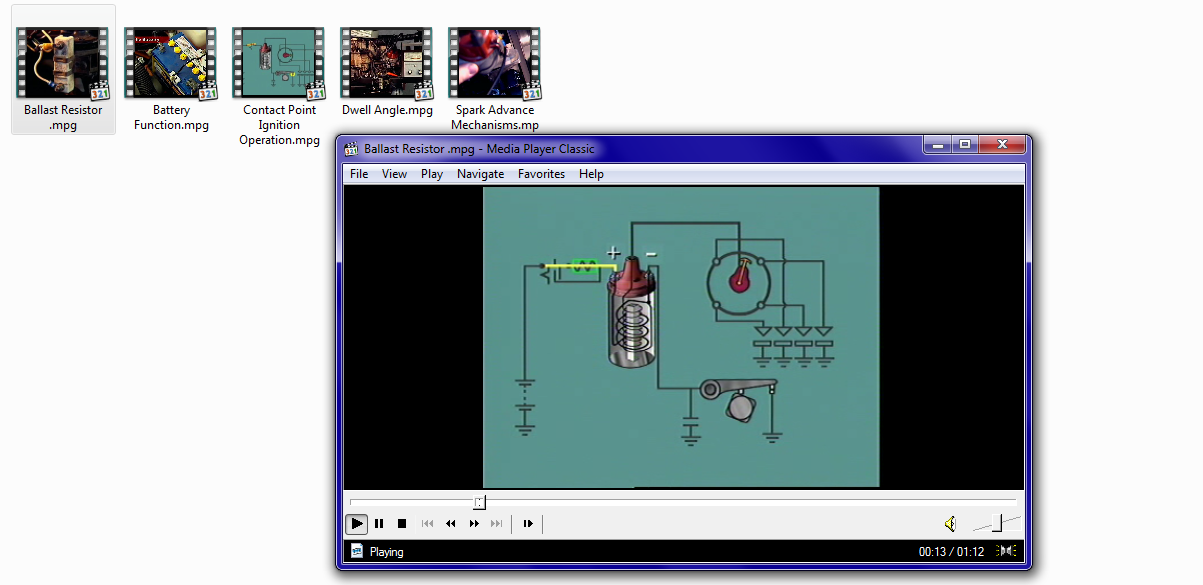Click the Ballast Resistor .mpg file name label
This screenshot has height=585, width=1203.
click(x=64, y=118)
